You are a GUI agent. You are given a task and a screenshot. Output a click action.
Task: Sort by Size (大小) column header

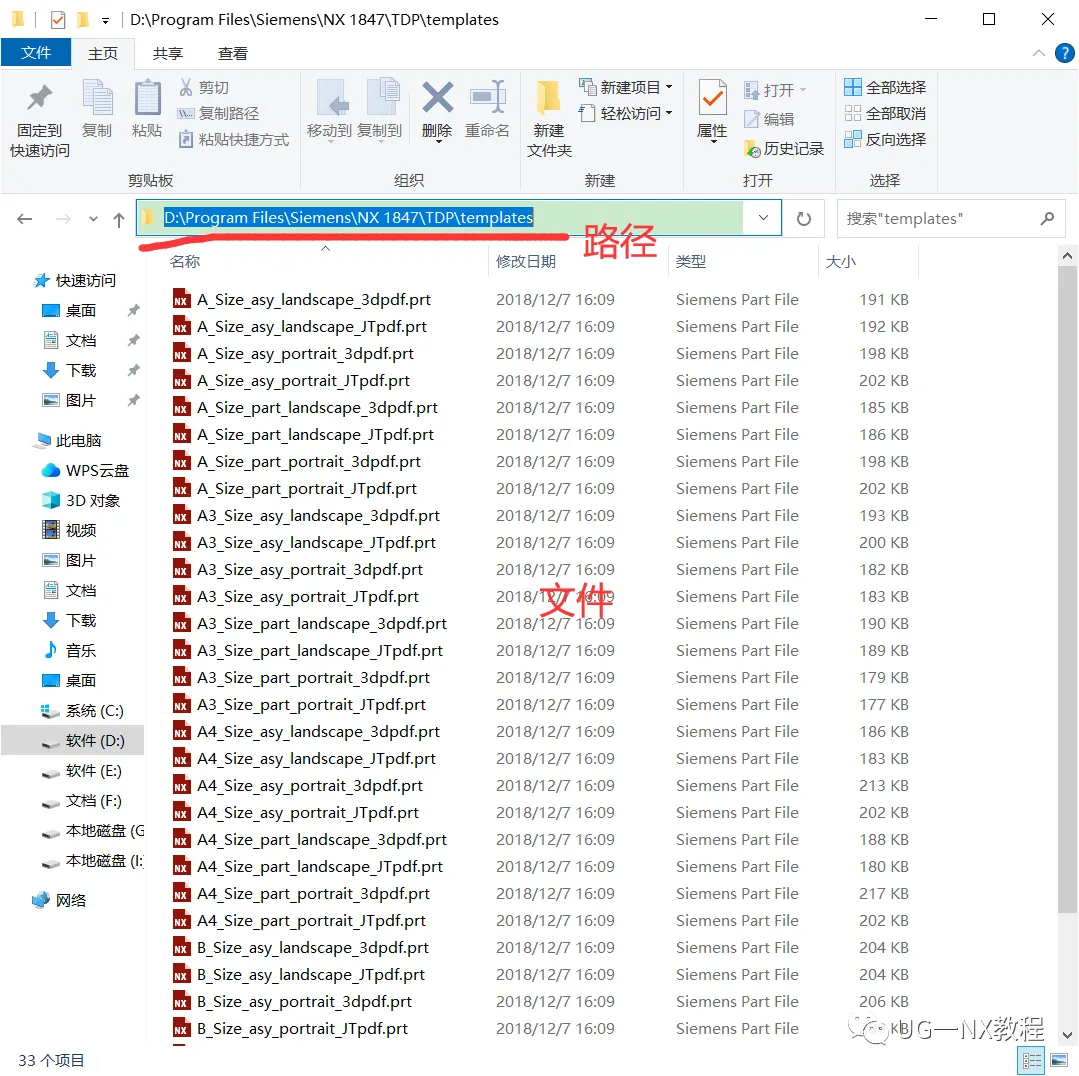[840, 261]
